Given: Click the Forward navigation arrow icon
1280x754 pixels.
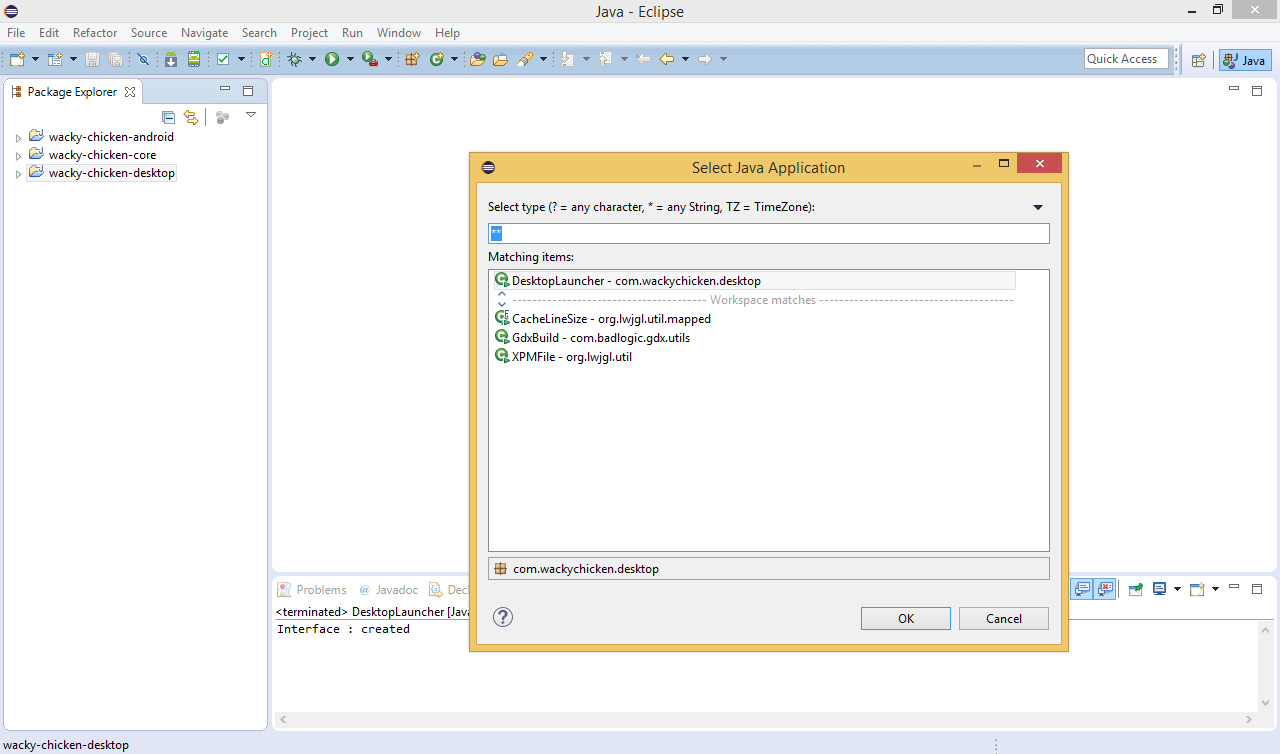Looking at the screenshot, I should [x=705, y=59].
